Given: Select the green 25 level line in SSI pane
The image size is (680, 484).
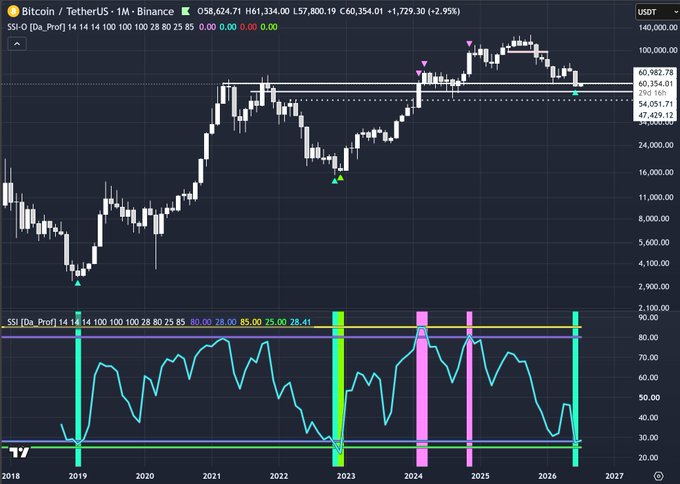Looking at the screenshot, I should pos(291,447).
